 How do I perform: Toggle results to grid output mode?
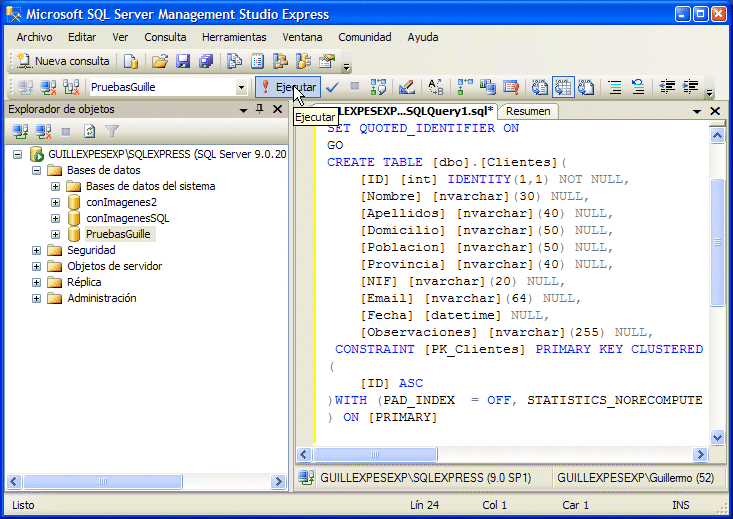(563, 87)
